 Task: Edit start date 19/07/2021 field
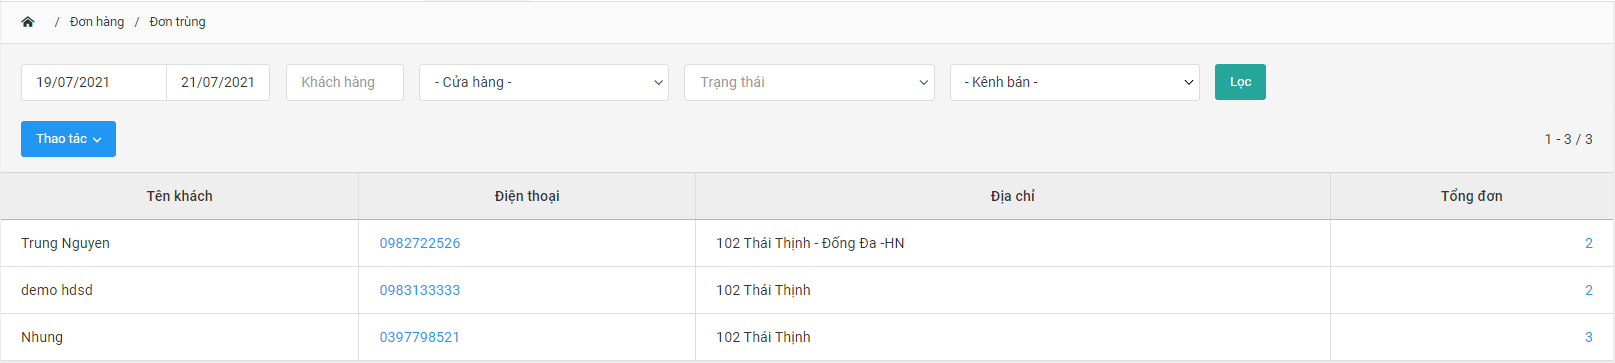[94, 82]
